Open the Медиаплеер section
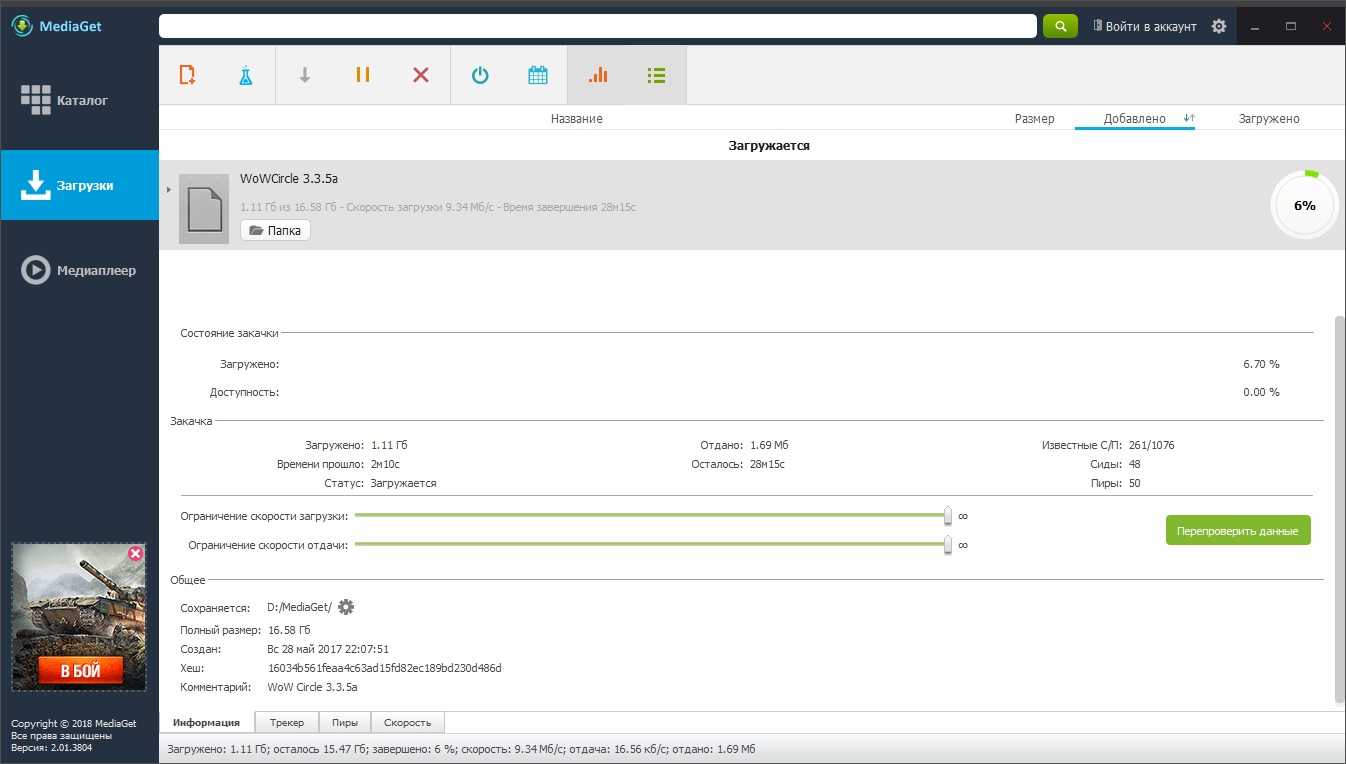The width and height of the screenshot is (1346, 764). [x=79, y=270]
